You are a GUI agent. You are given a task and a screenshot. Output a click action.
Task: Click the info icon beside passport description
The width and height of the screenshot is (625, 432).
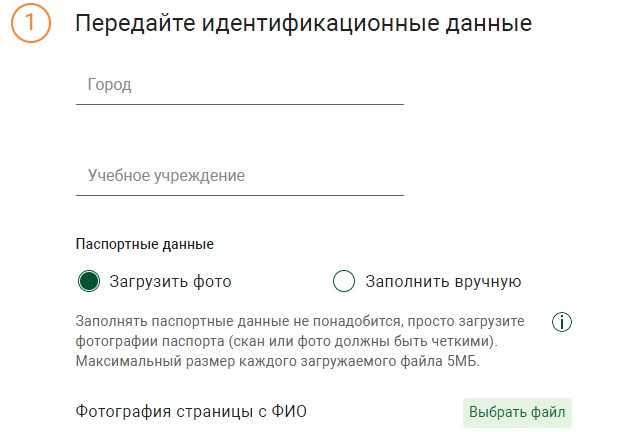coord(562,322)
